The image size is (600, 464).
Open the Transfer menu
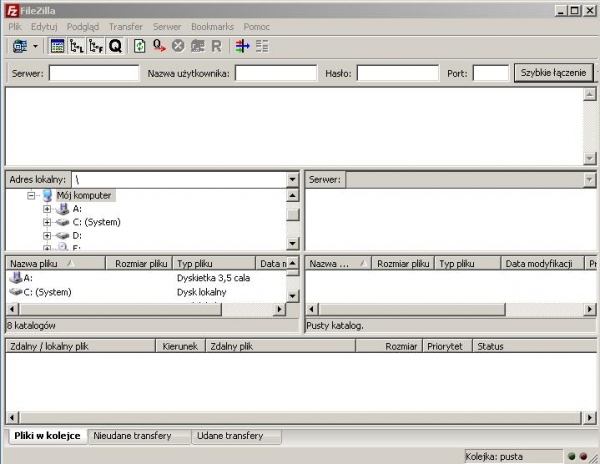point(125,26)
